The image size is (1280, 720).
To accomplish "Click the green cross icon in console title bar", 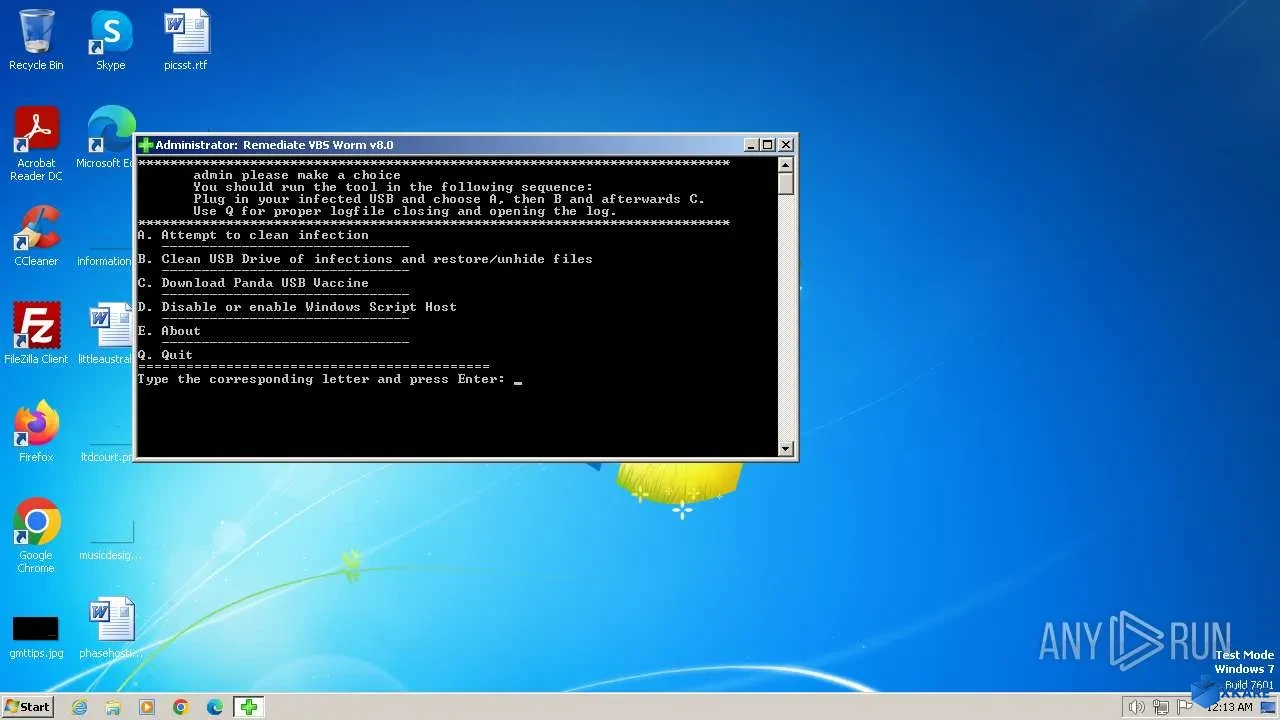I will tap(146, 145).
